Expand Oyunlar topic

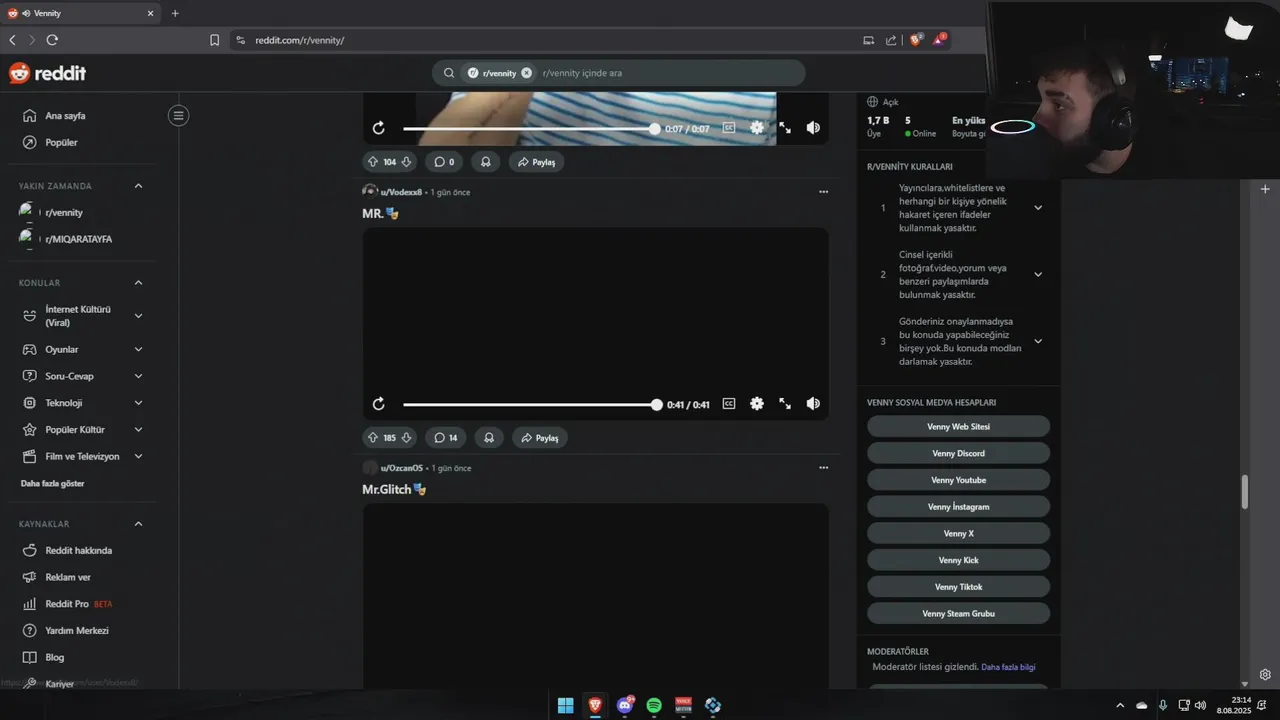tap(138, 350)
